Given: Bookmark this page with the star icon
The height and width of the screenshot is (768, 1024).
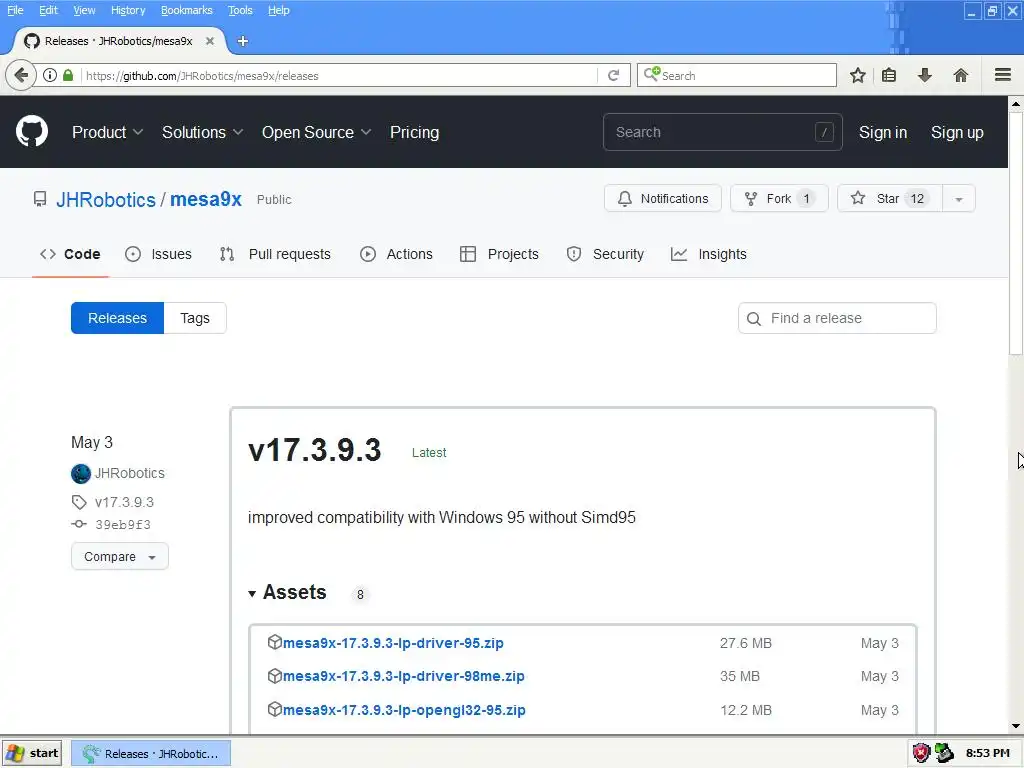Looking at the screenshot, I should pos(857,75).
